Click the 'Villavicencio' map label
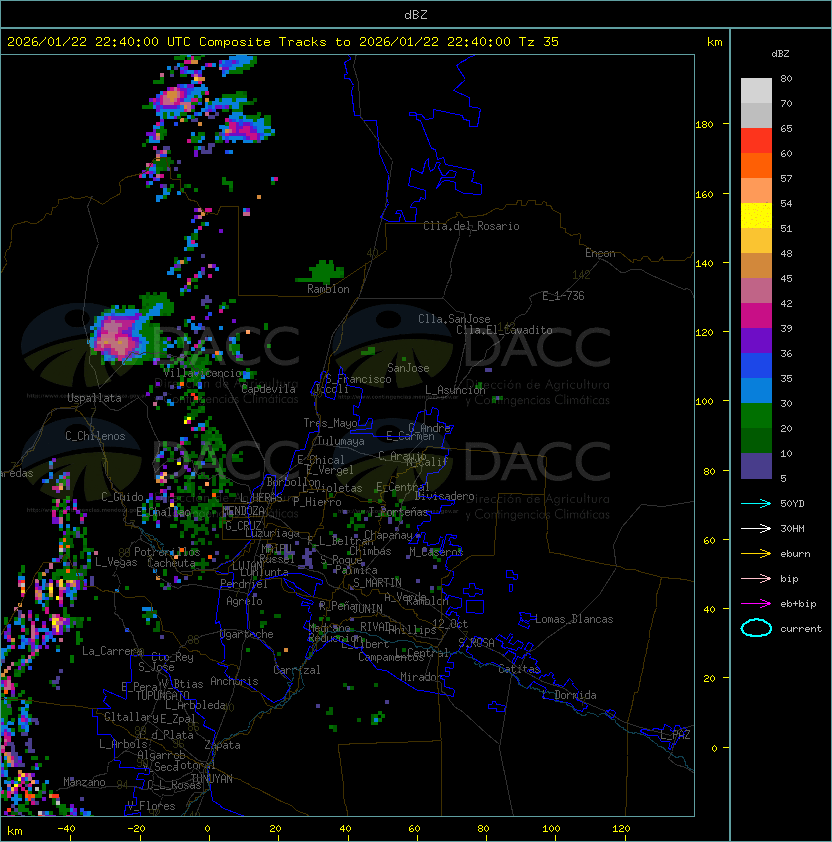832x842 pixels. (x=202, y=373)
